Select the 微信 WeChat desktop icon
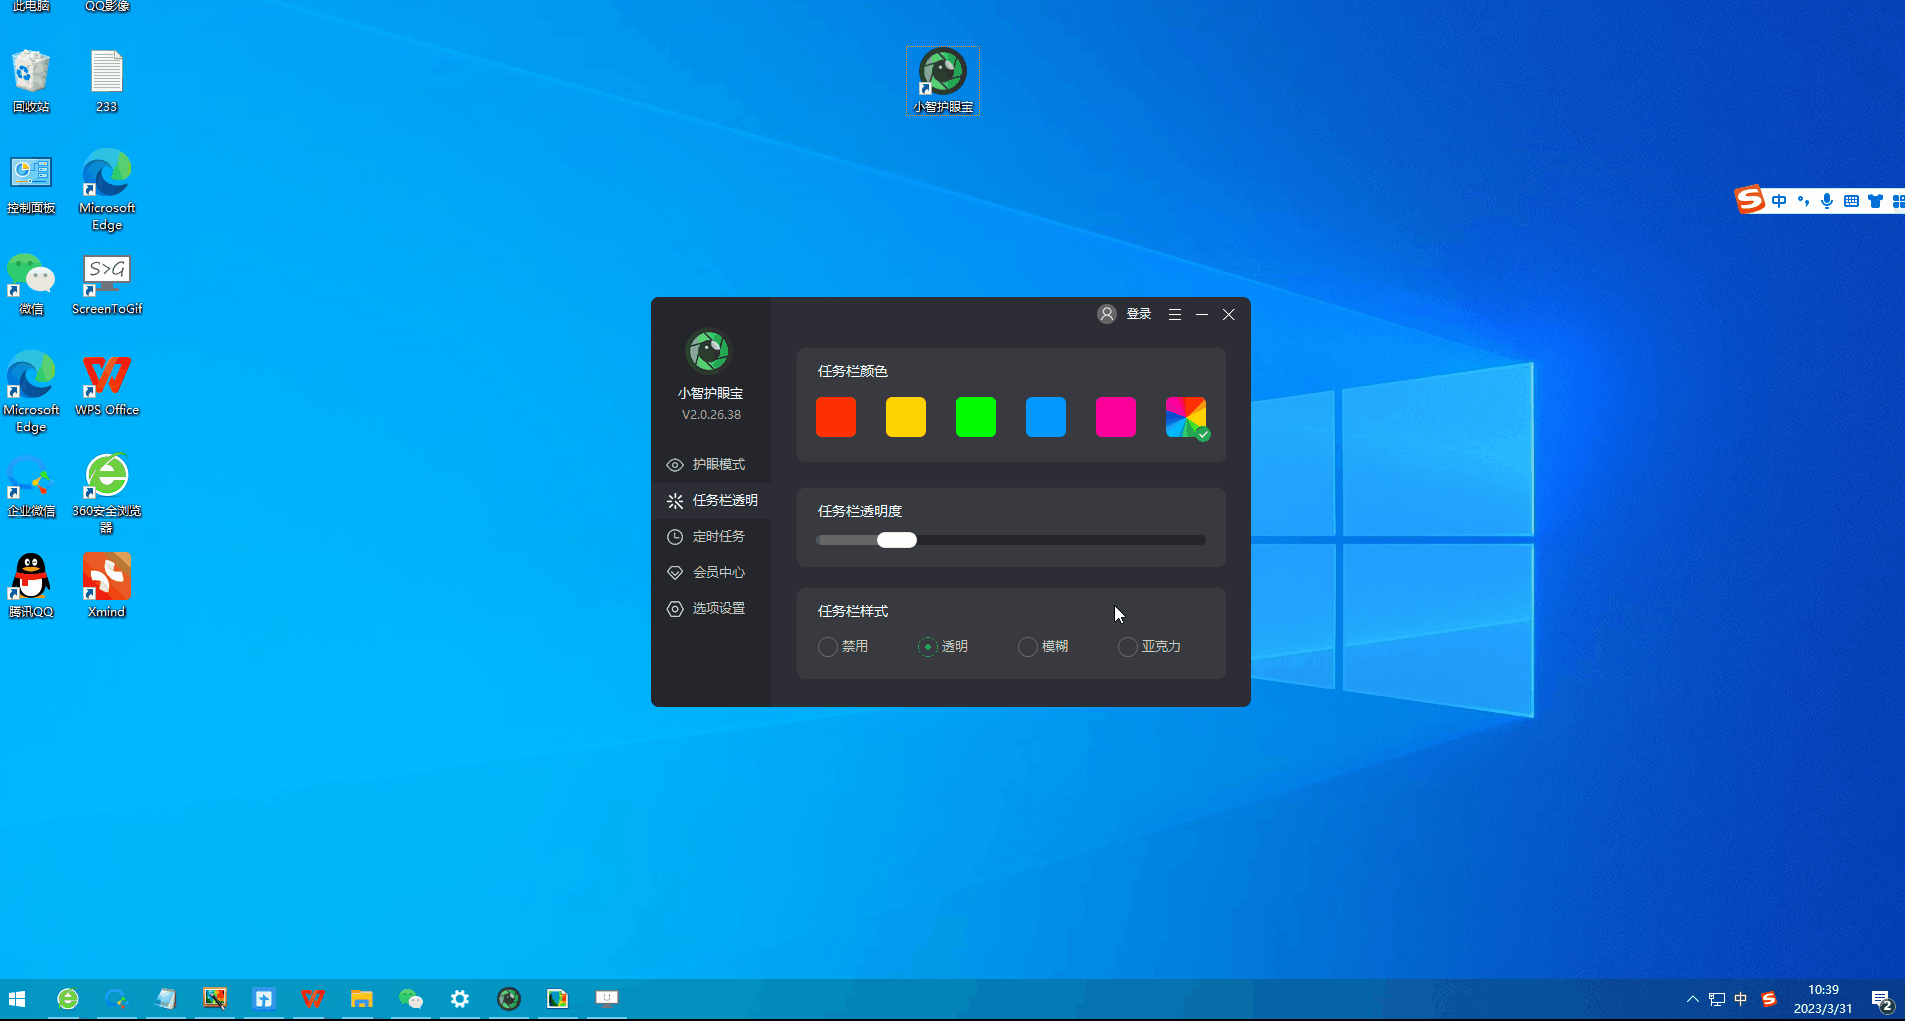Viewport: 1905px width, 1021px height. tap(31, 285)
